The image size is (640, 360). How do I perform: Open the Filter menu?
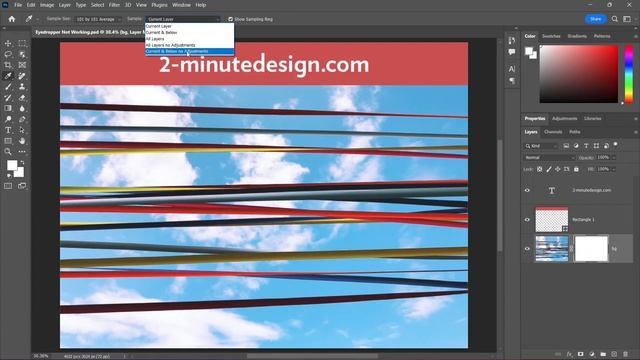click(x=114, y=5)
